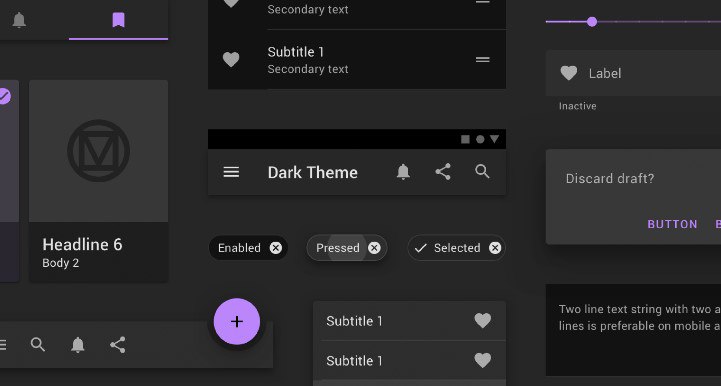Click the heart icon next to Label
Screen dimensions: 721x386
569,73
